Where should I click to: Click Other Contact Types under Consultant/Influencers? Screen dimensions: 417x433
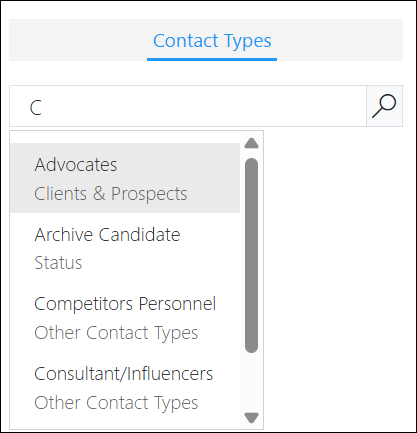coord(116,403)
